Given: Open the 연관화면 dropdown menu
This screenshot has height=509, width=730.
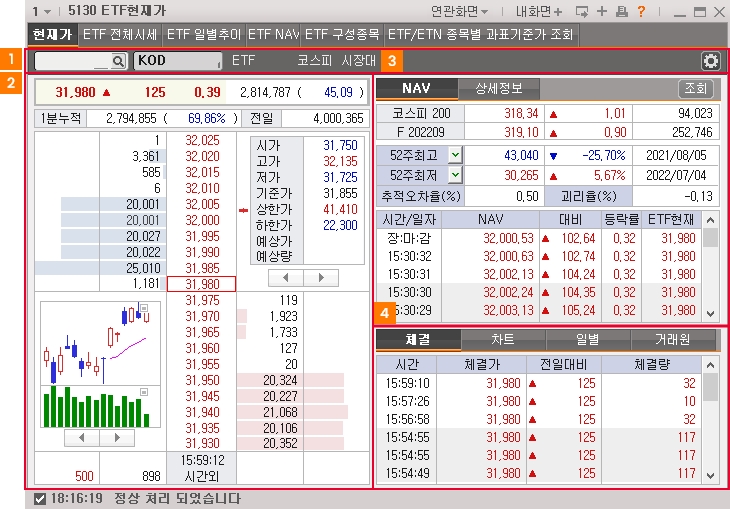Looking at the screenshot, I should [460, 11].
